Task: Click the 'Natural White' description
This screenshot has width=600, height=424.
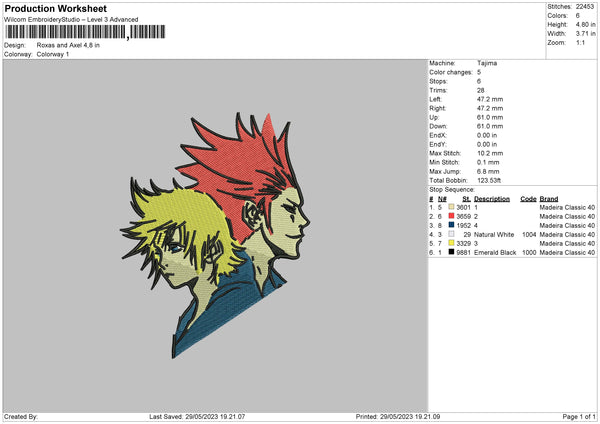Action: pyautogui.click(x=494, y=235)
